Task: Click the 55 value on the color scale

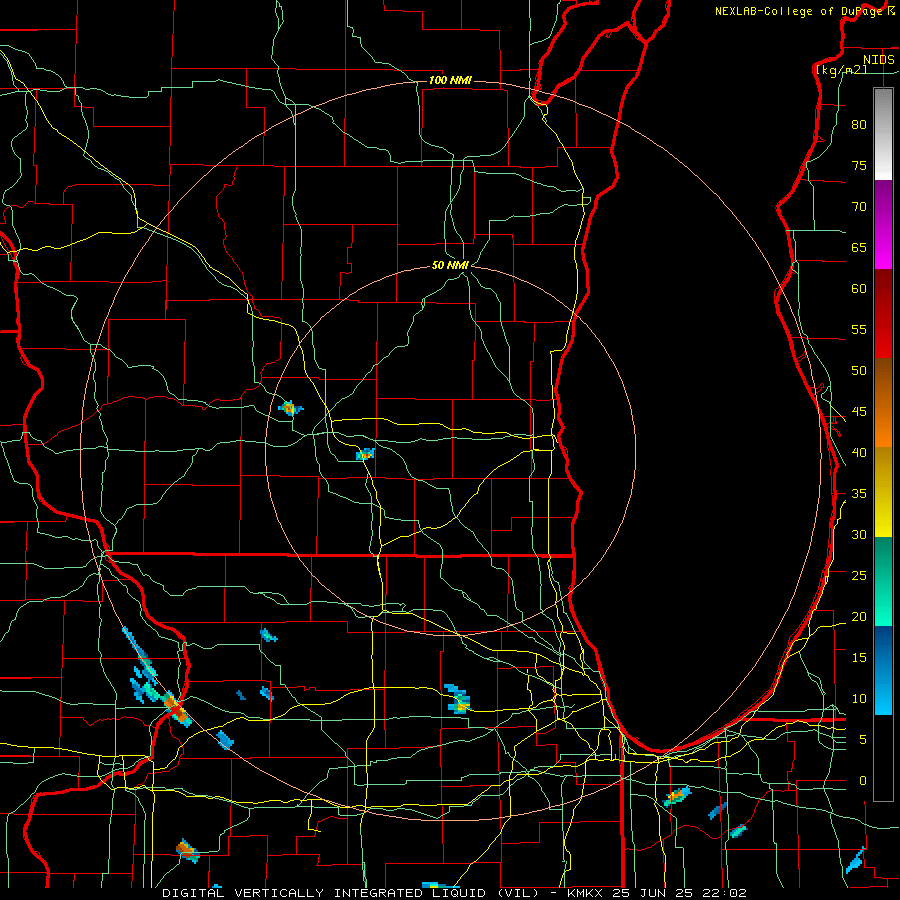Action: (x=859, y=330)
